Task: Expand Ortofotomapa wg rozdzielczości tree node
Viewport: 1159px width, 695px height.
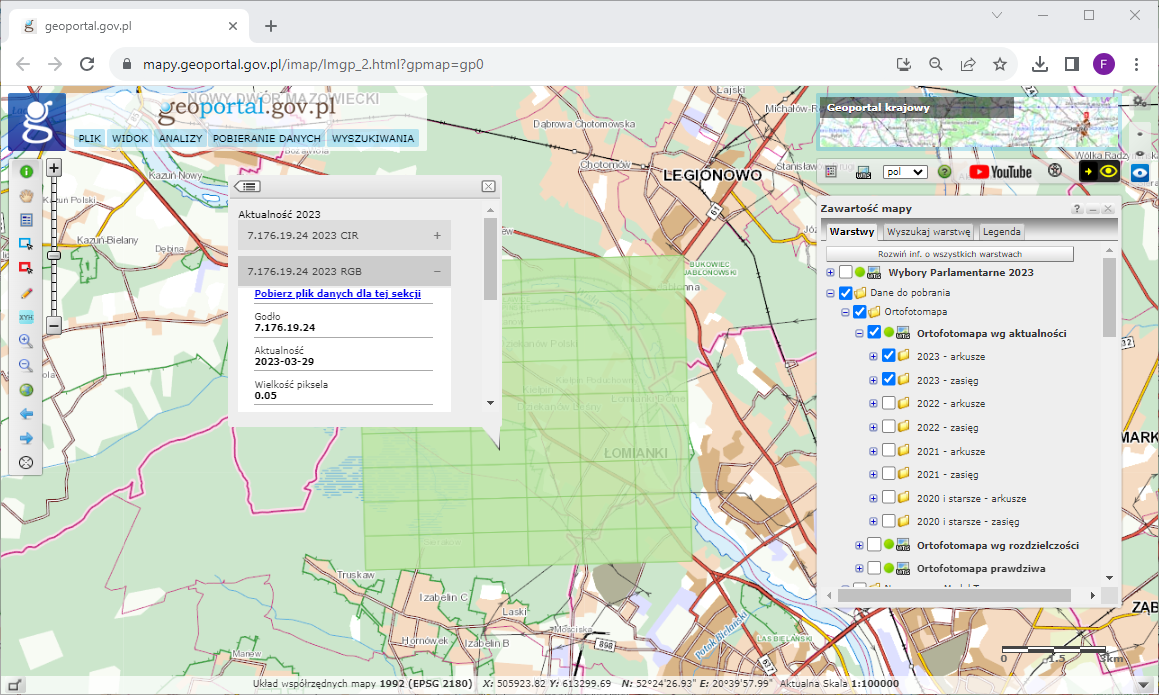Action: pyautogui.click(x=858, y=545)
